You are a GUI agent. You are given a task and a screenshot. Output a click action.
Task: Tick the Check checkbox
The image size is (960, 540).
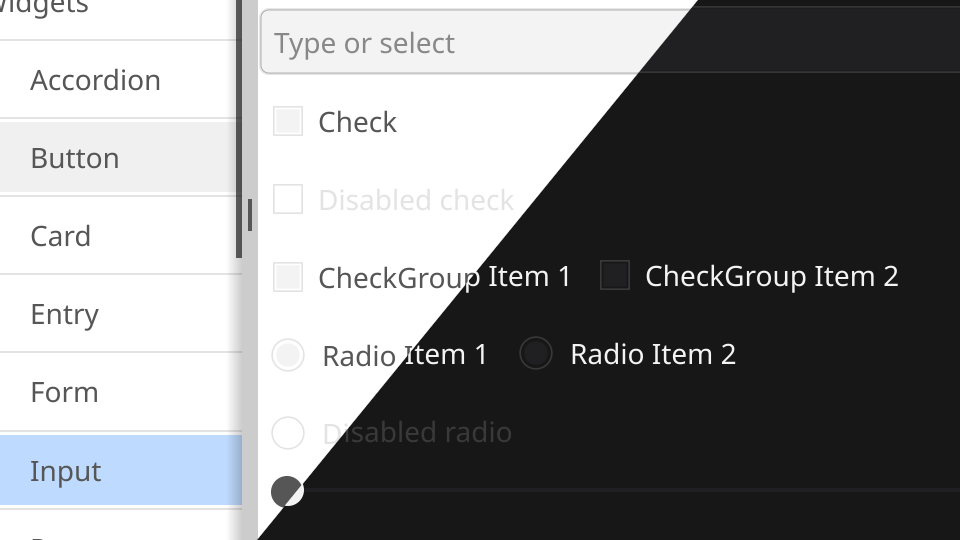(x=288, y=121)
